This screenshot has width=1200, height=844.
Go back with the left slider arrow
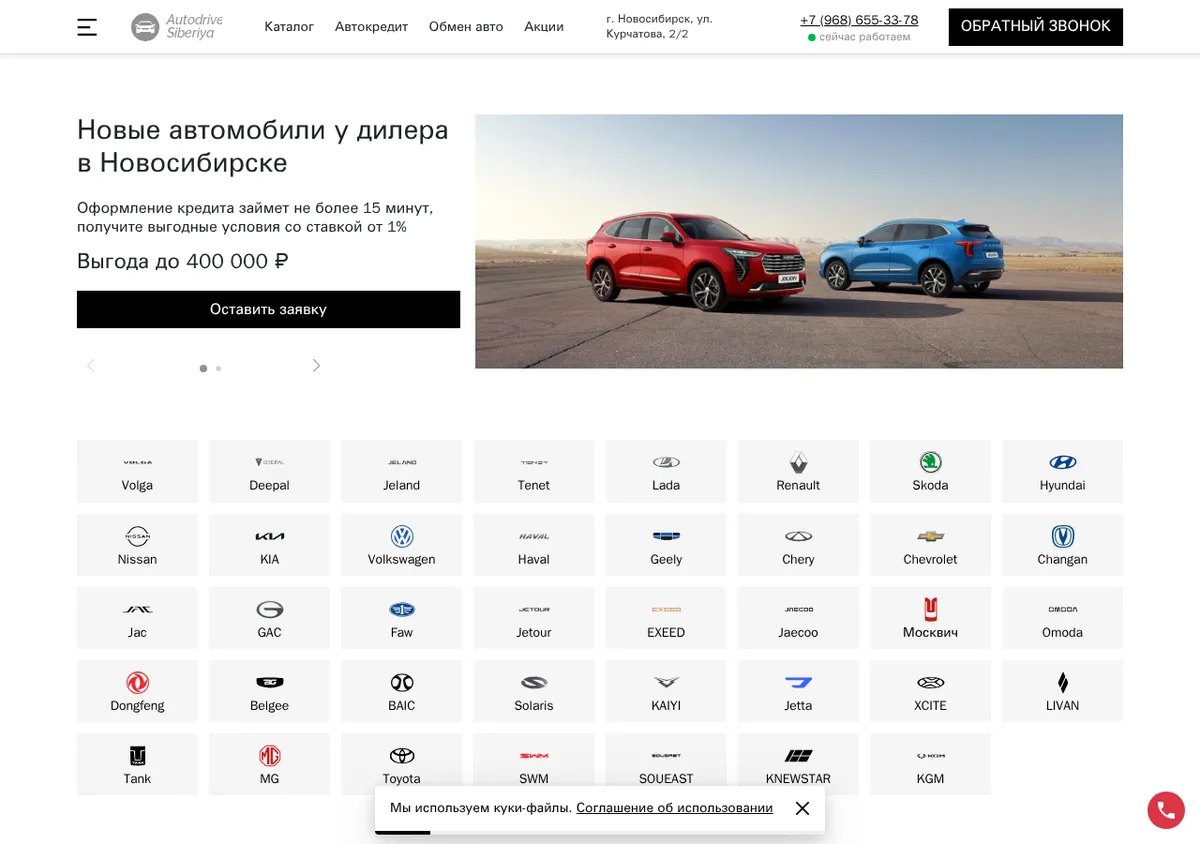[x=91, y=366]
